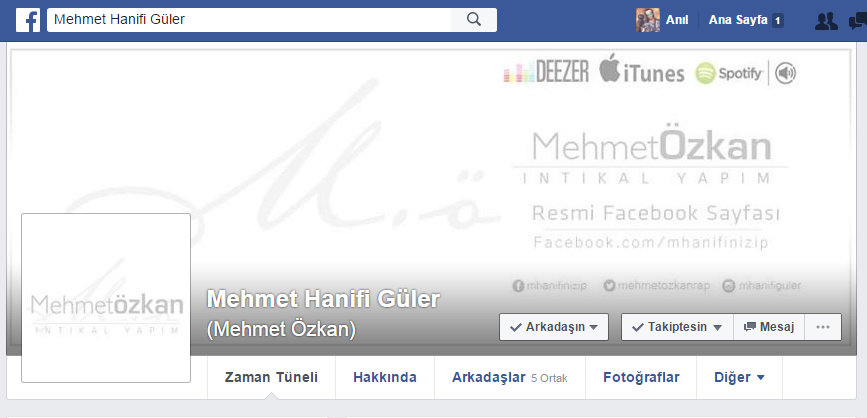This screenshot has height=418, width=867.
Task: Click the Deezer logo on the cover
Action: (x=546, y=72)
